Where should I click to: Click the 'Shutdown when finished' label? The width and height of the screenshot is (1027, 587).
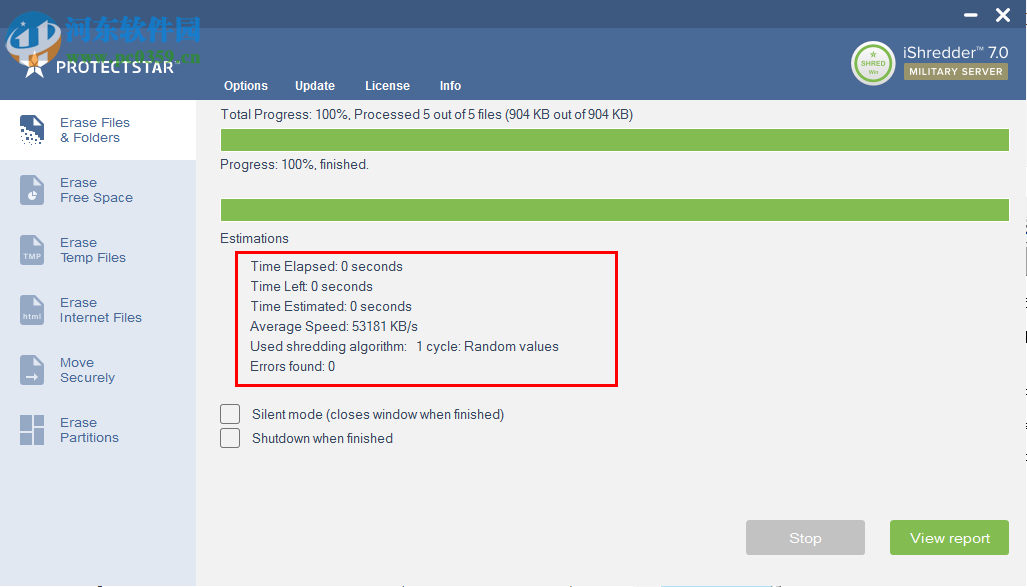point(322,438)
